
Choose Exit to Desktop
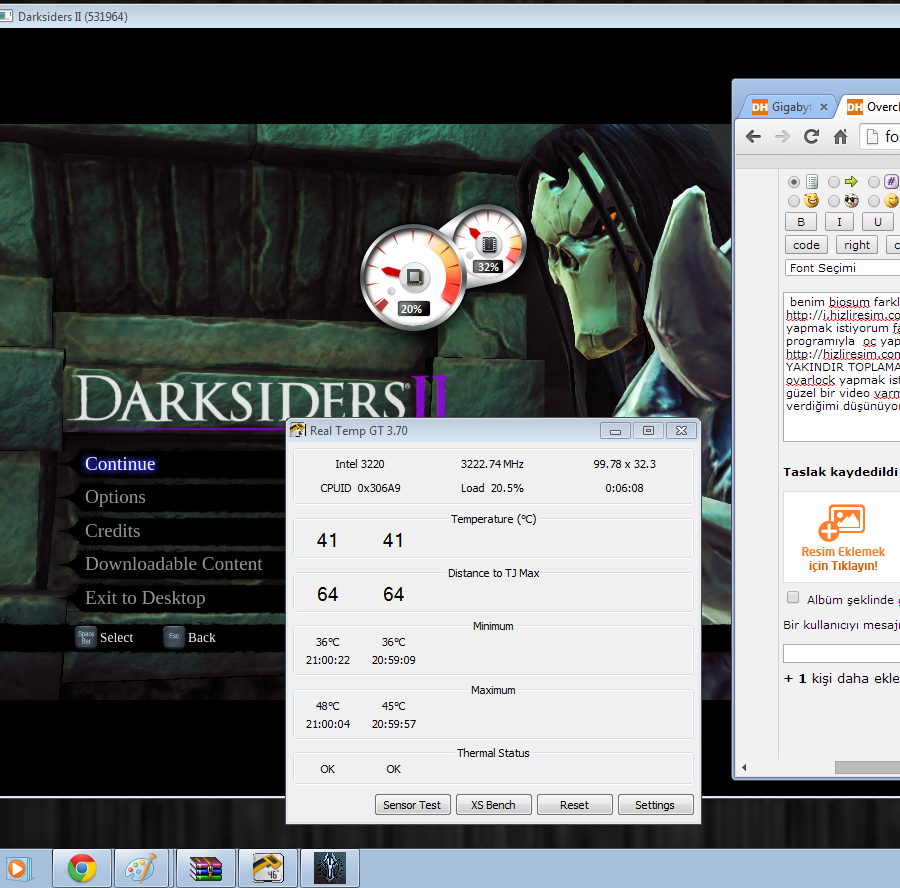click(145, 598)
